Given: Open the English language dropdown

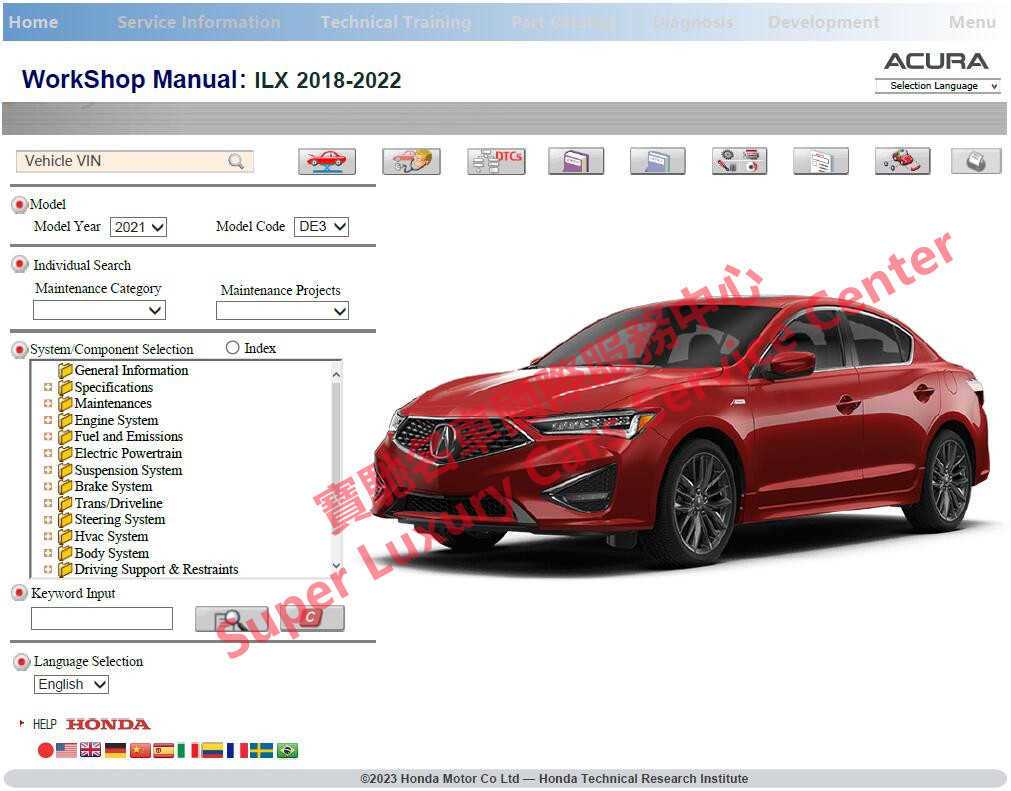Looking at the screenshot, I should tap(71, 685).
